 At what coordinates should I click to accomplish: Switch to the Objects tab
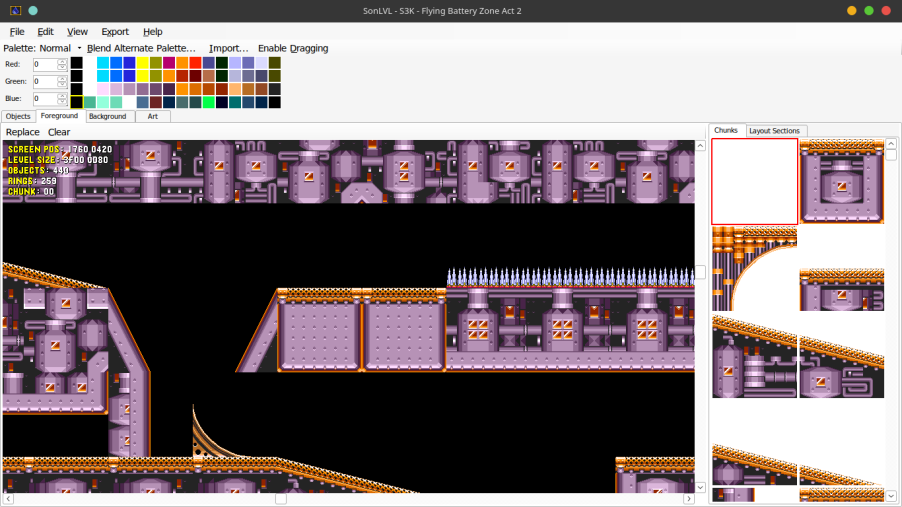click(18, 116)
